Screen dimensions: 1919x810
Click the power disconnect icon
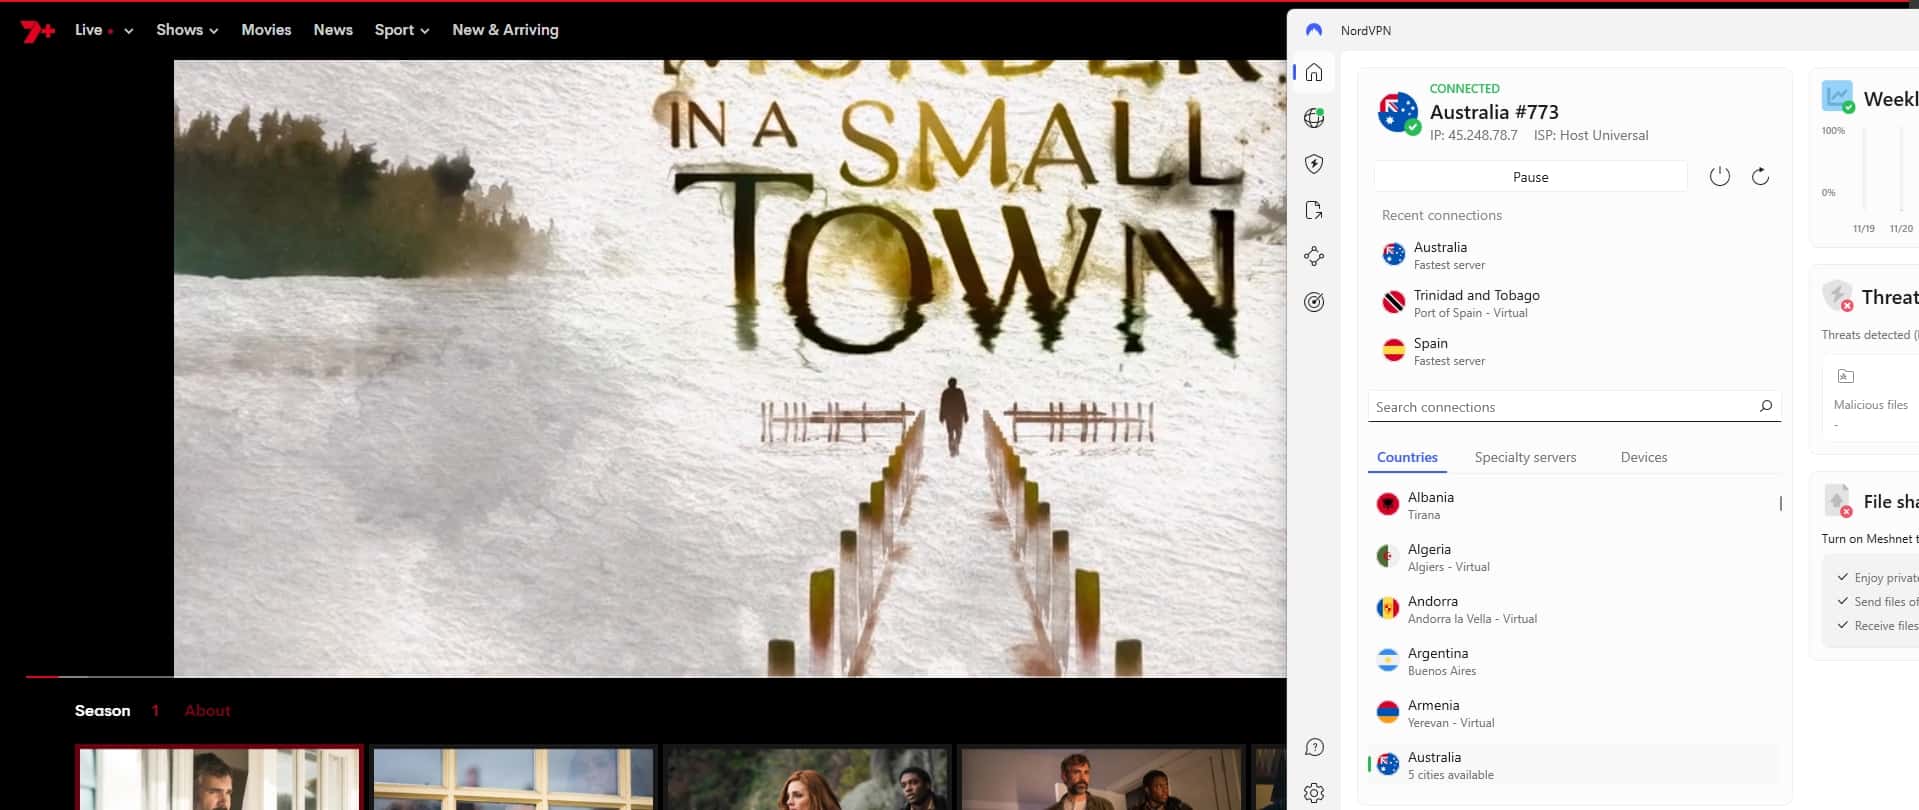coord(1719,177)
